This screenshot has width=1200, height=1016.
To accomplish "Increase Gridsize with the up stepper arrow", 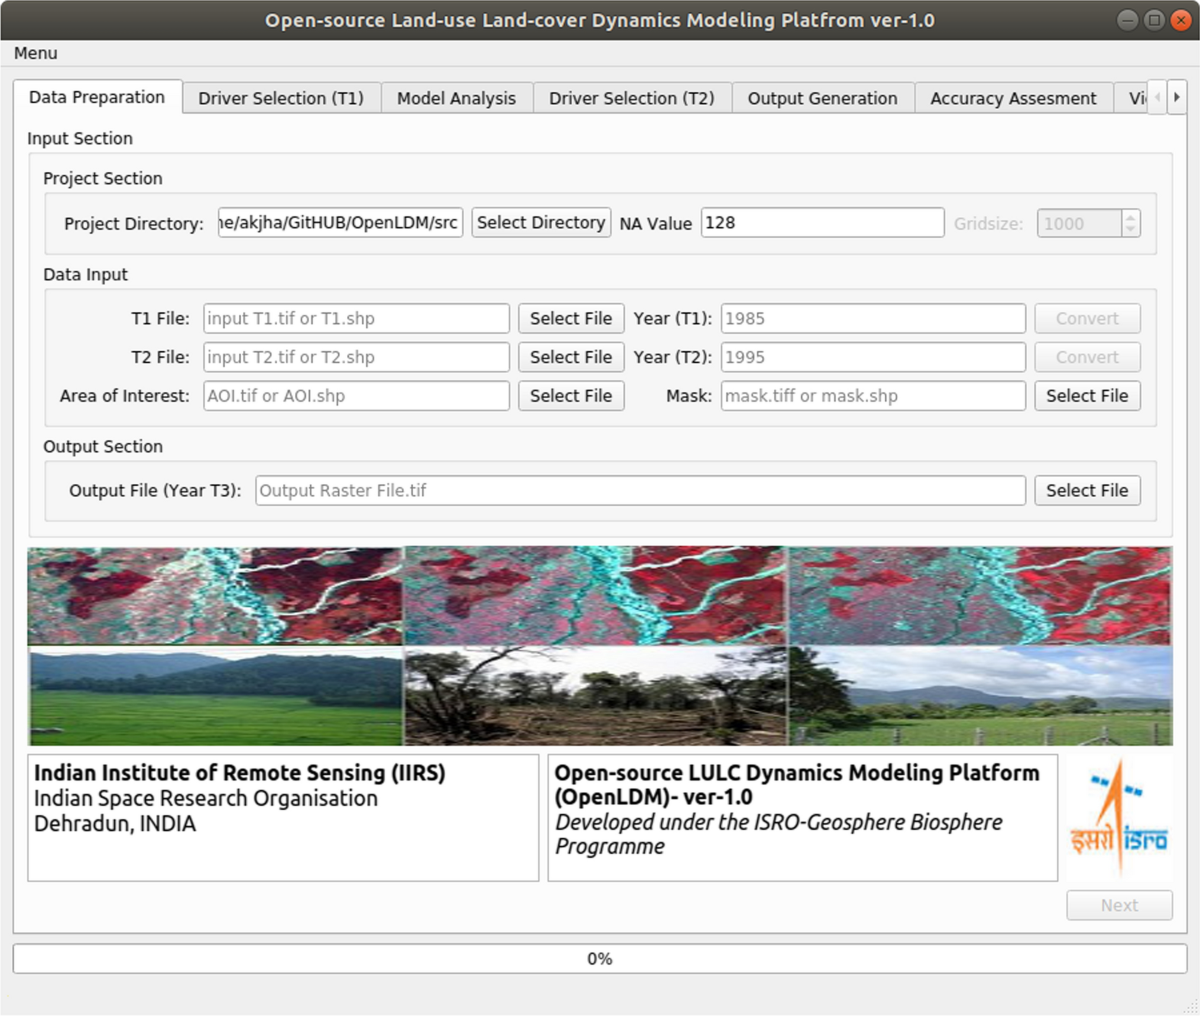I will coord(1130,217).
